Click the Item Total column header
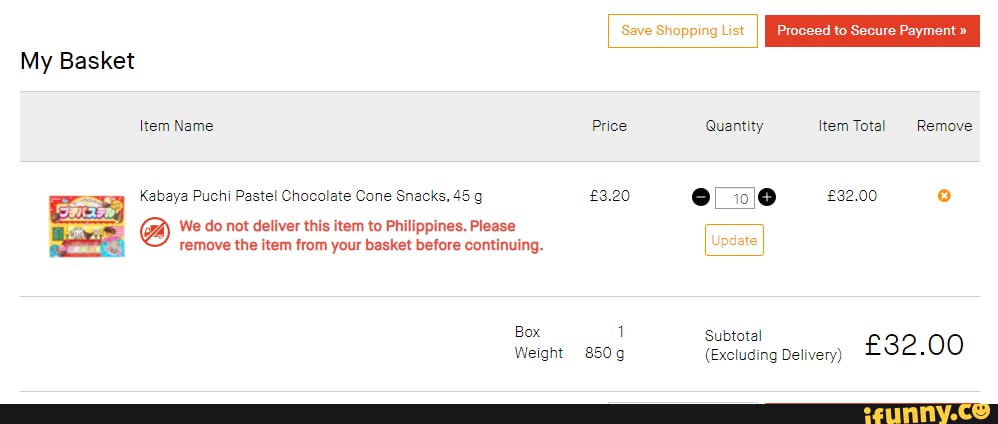The width and height of the screenshot is (998, 424). tap(851, 126)
